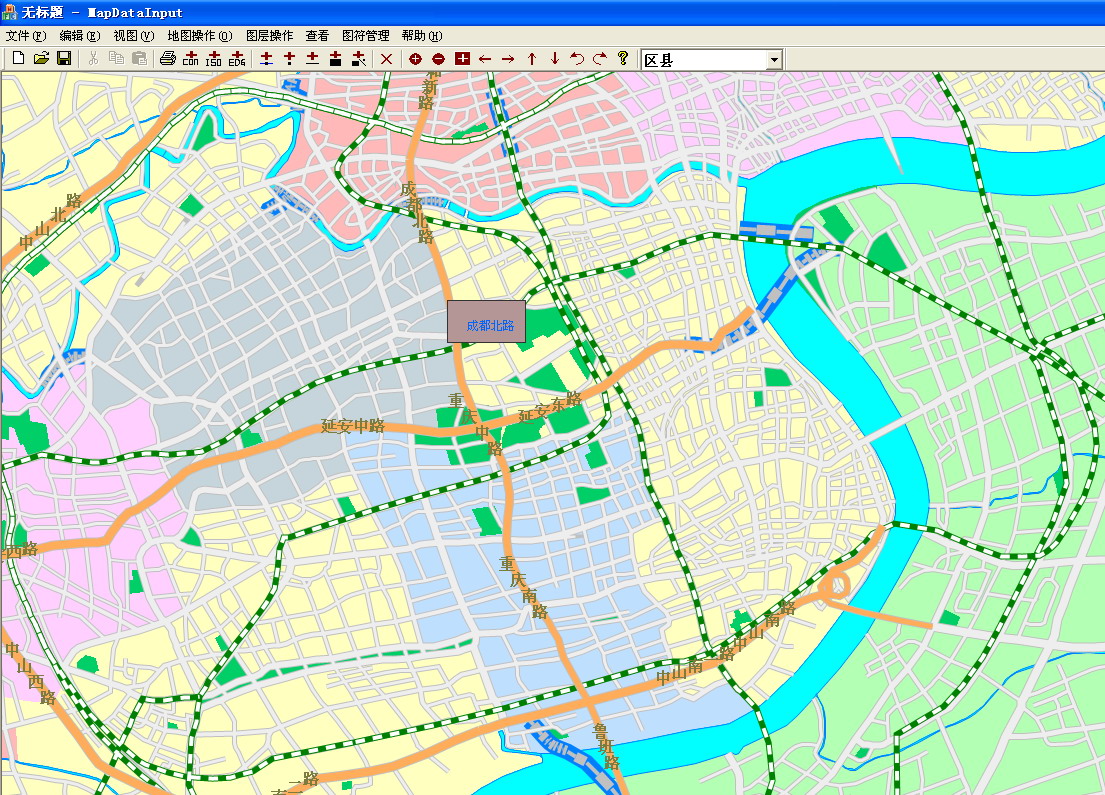The height and width of the screenshot is (795, 1105).
Task: Click the 重庆南路 road label
Action: [x=524, y=587]
